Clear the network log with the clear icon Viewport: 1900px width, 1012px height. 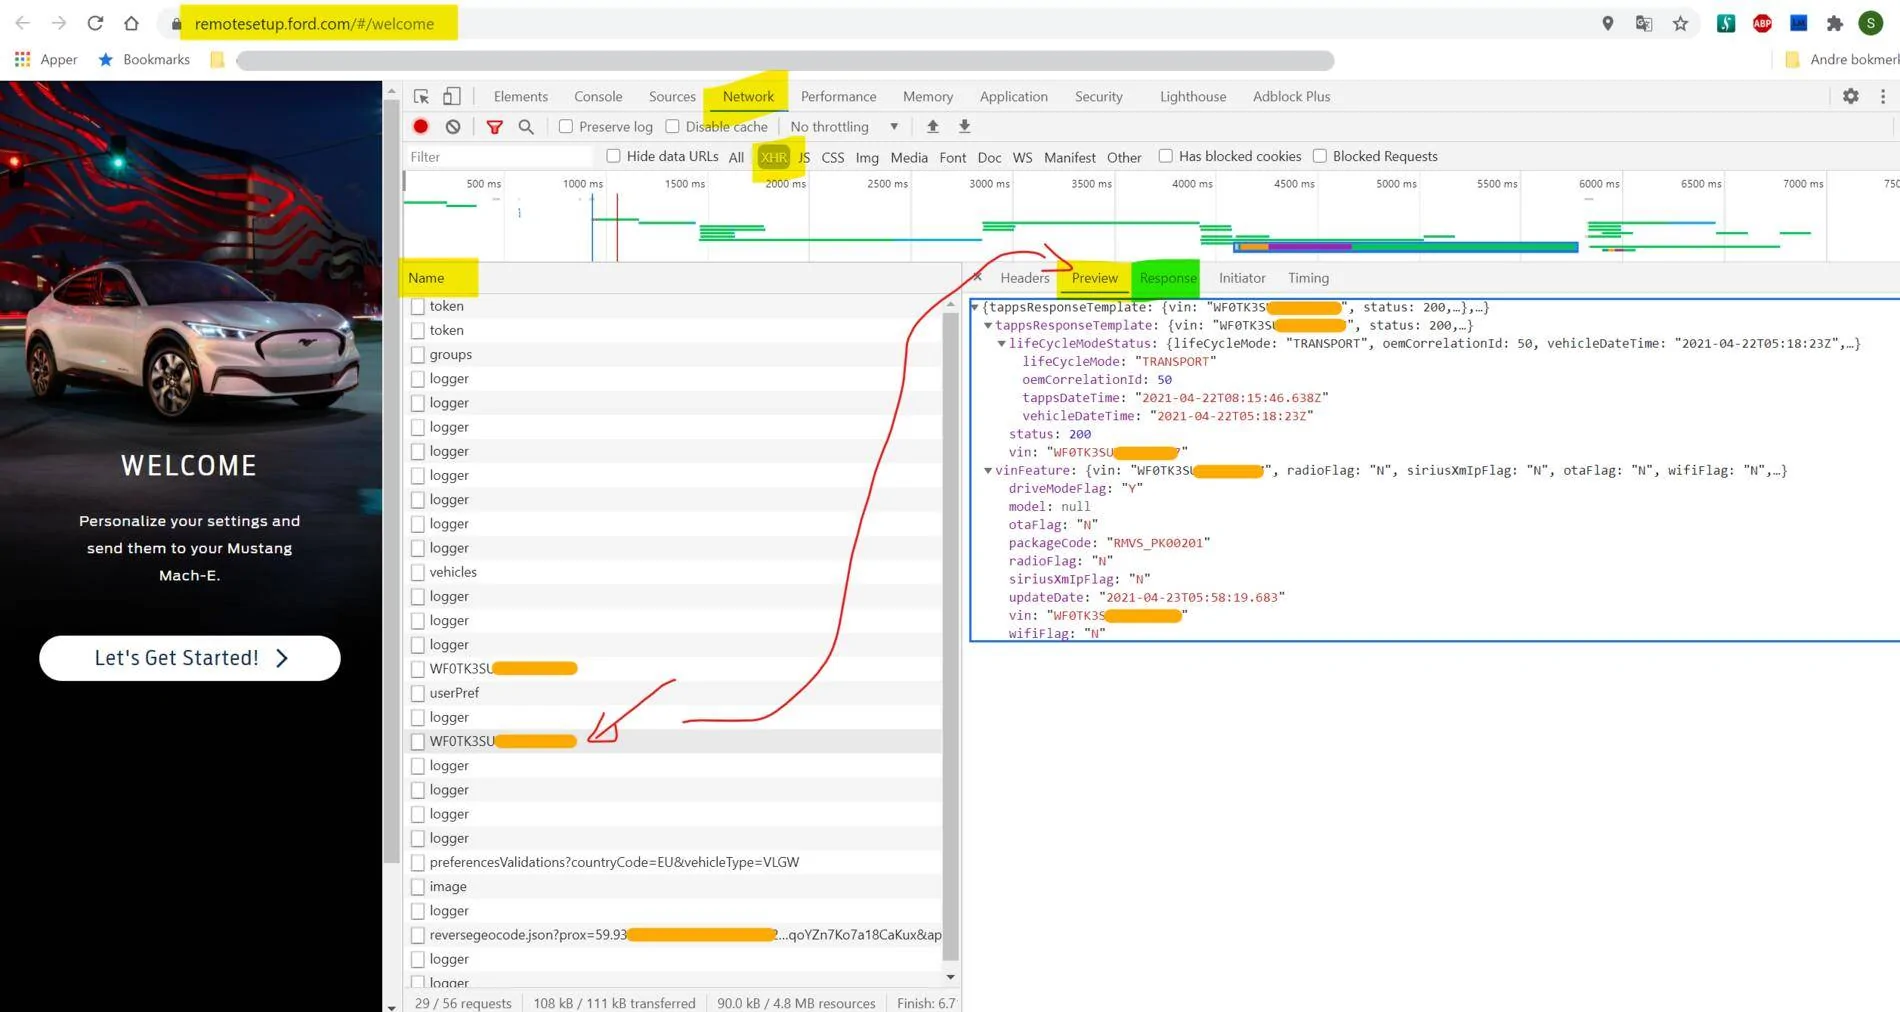453,126
